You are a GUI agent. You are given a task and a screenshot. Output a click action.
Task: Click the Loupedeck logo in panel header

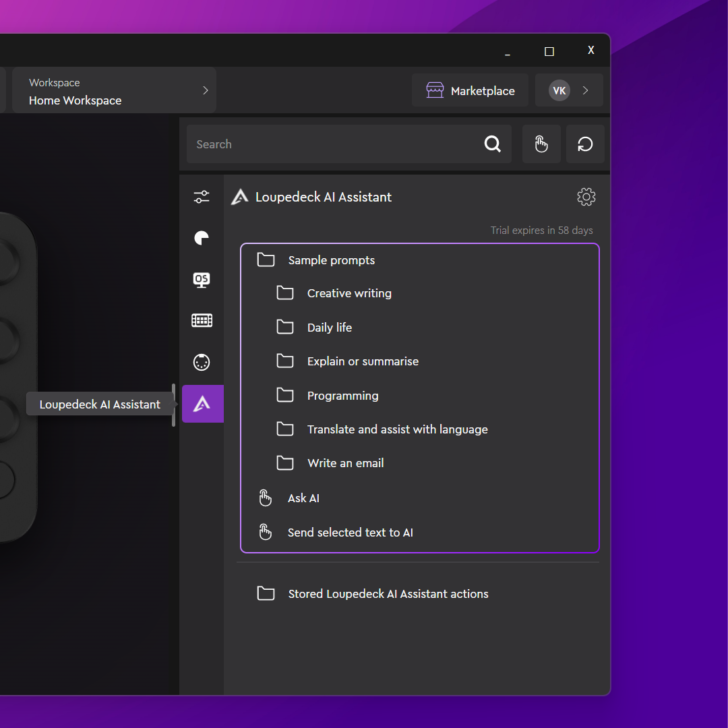[240, 197]
